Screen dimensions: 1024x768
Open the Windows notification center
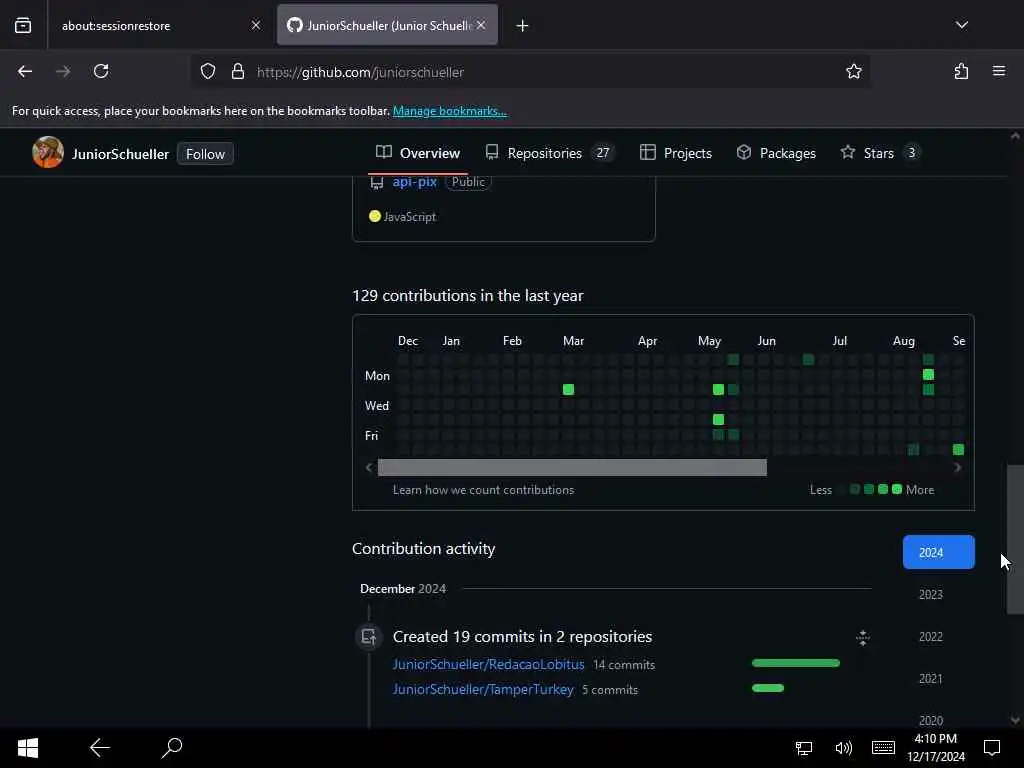pos(992,748)
